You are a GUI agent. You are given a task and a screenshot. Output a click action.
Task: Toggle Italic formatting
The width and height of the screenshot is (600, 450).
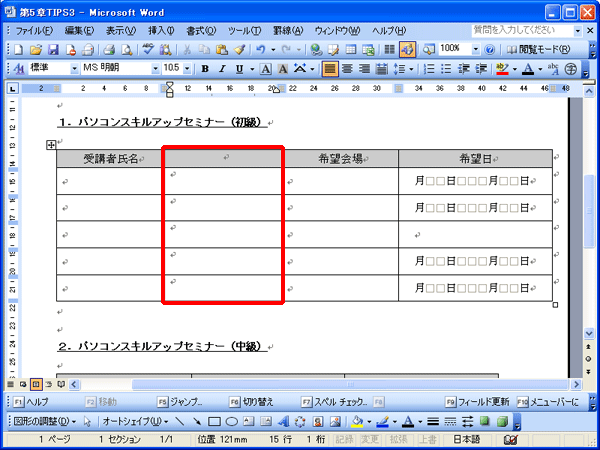pos(222,69)
